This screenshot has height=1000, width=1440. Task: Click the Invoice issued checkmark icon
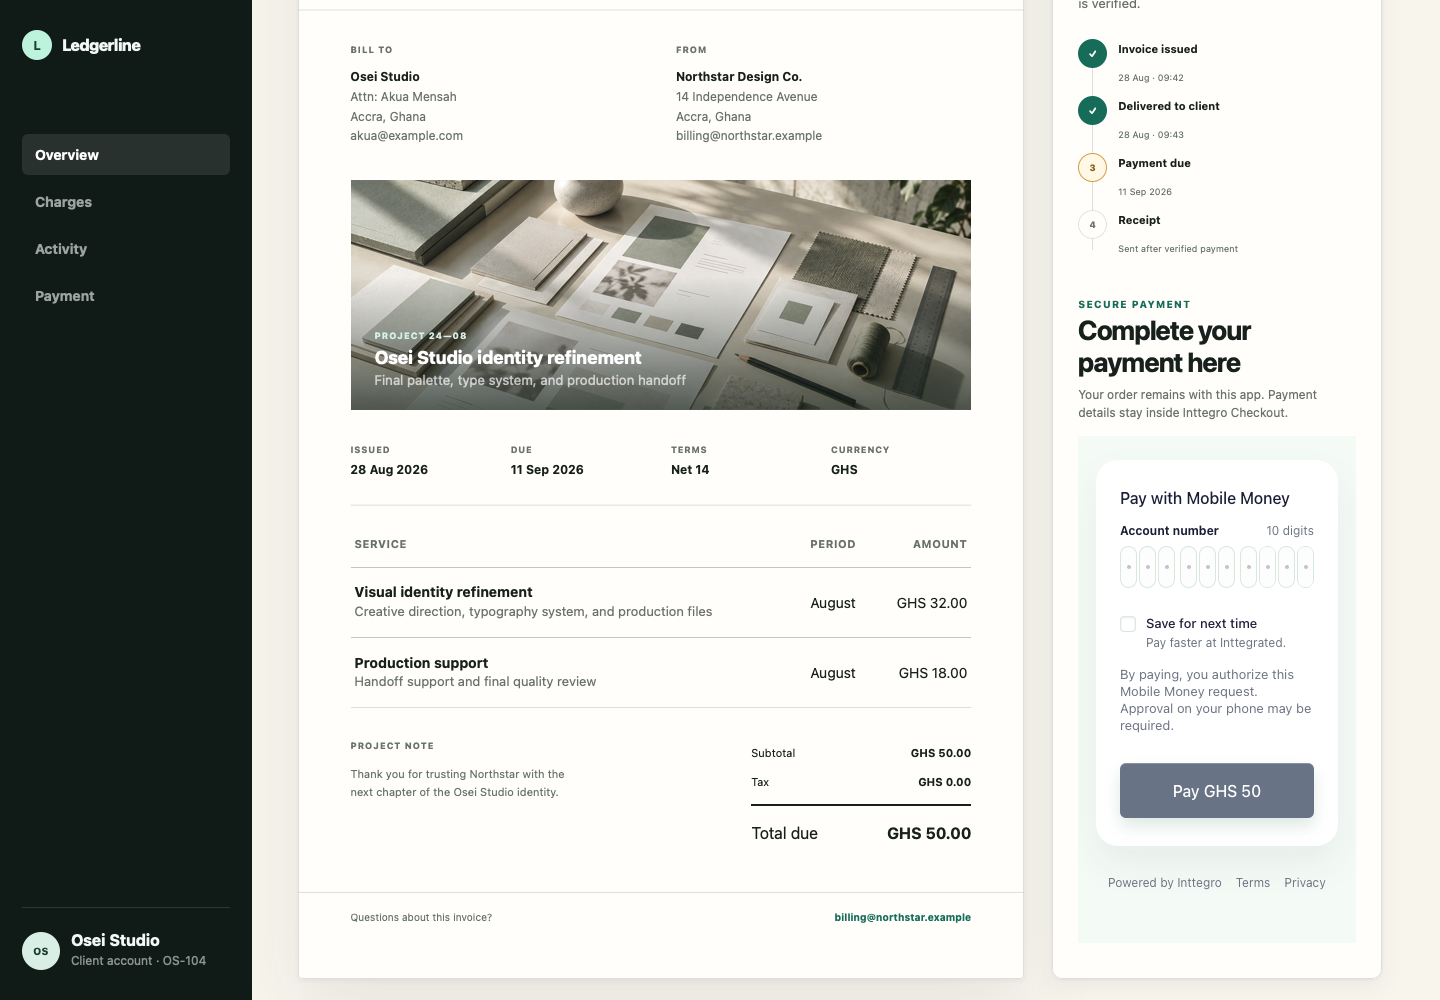coord(1092,53)
